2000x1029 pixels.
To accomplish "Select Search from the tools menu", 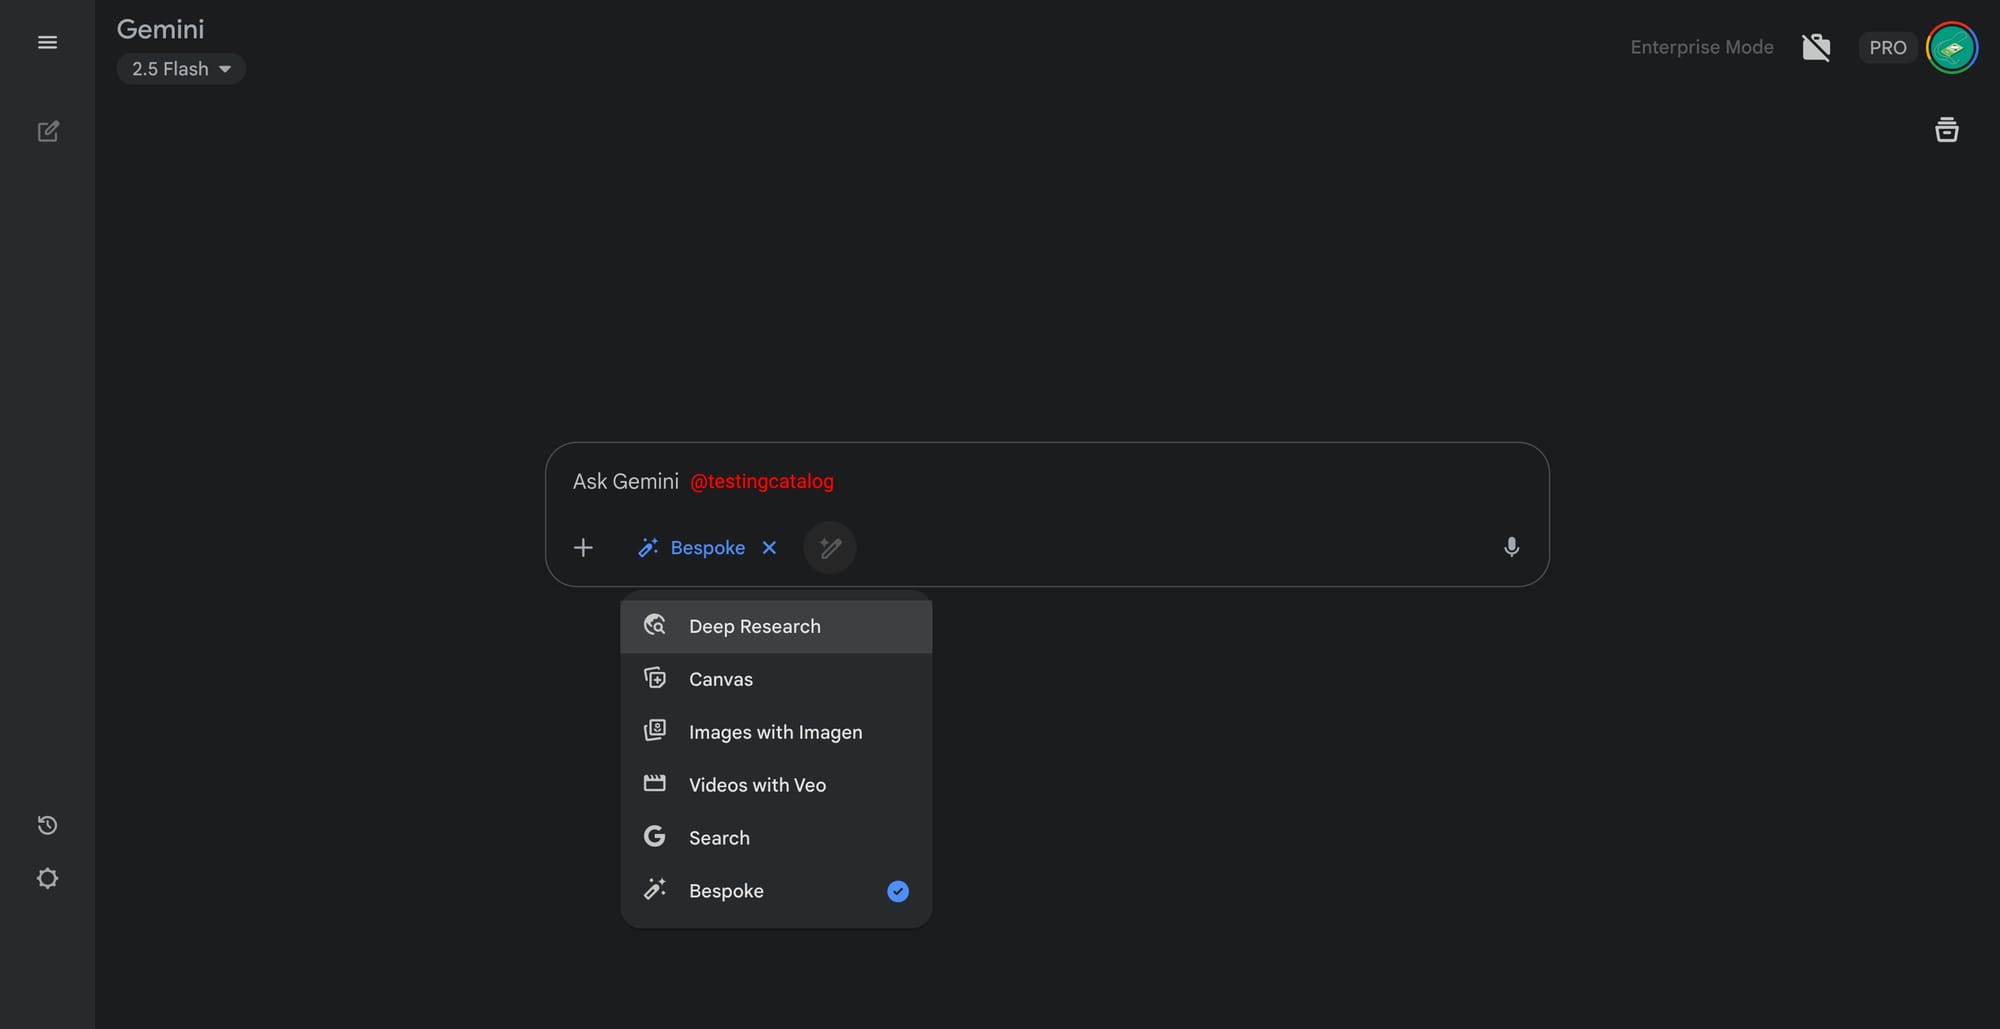I will point(776,838).
